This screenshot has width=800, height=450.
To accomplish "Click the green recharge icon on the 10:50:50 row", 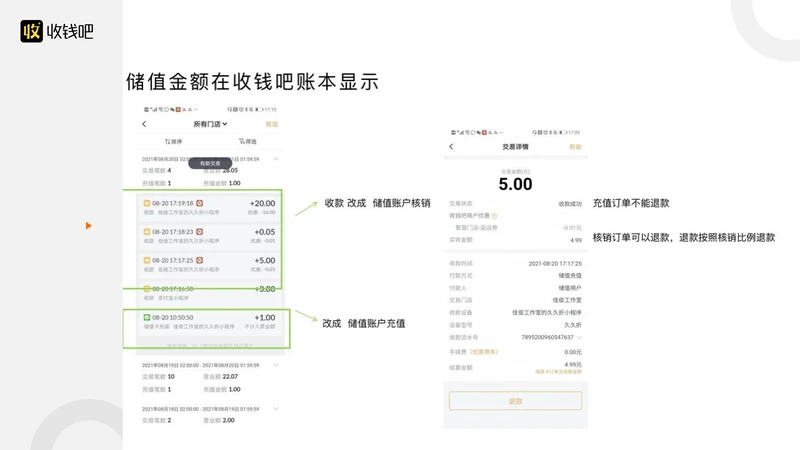I will pos(147,317).
